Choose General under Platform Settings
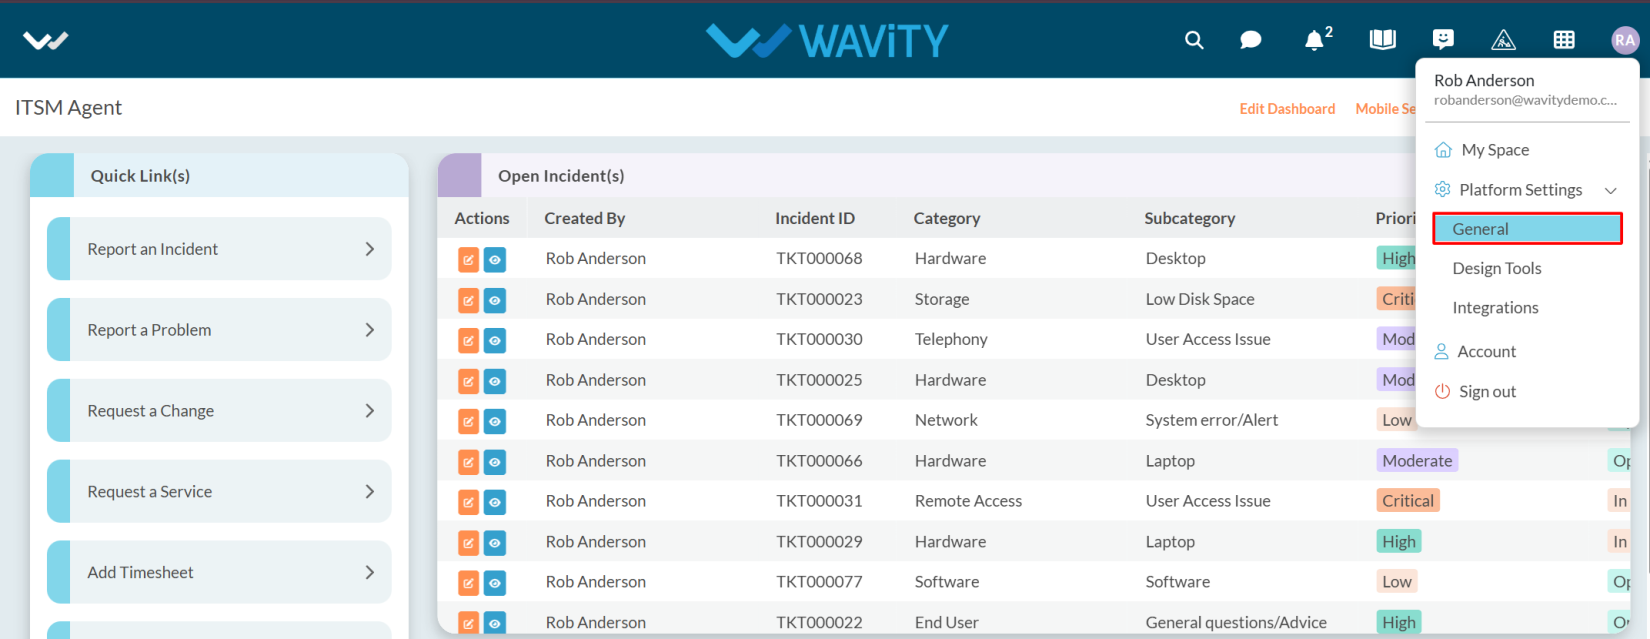Image resolution: width=1650 pixels, height=639 pixels. 1527,229
